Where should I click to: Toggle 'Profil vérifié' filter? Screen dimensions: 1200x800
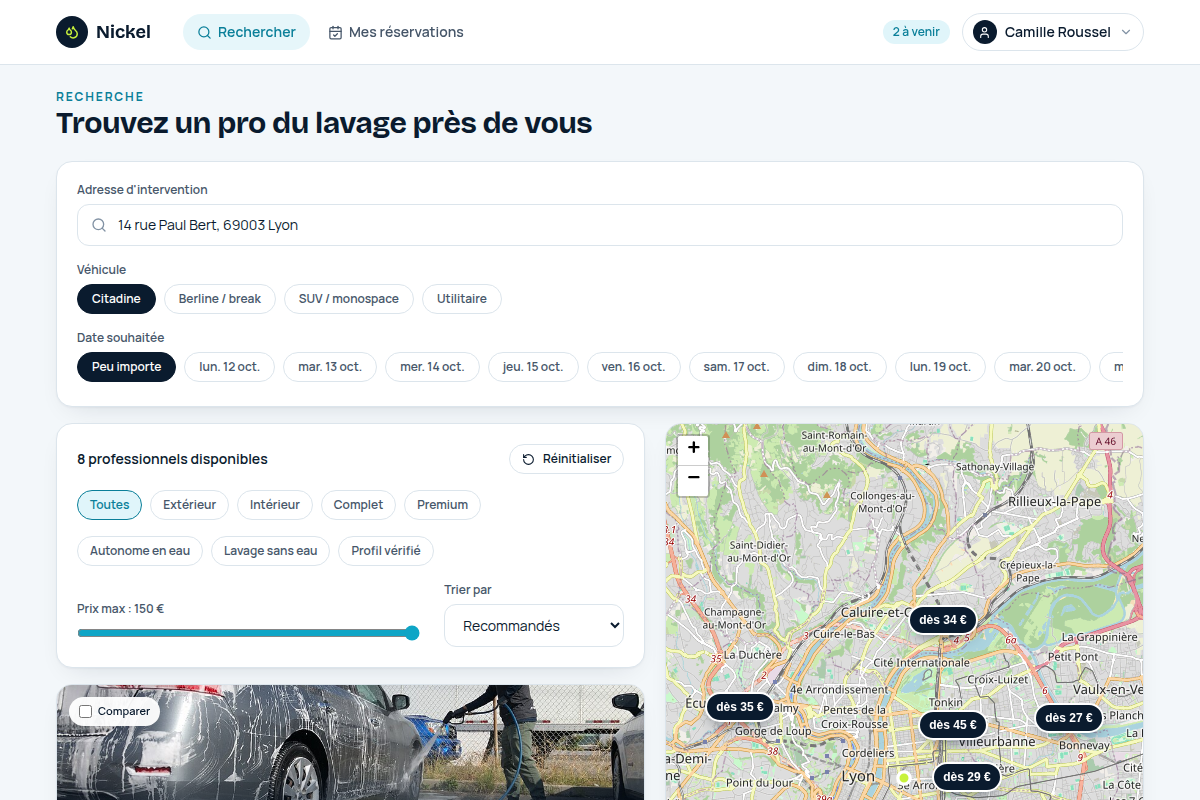tap(386, 551)
